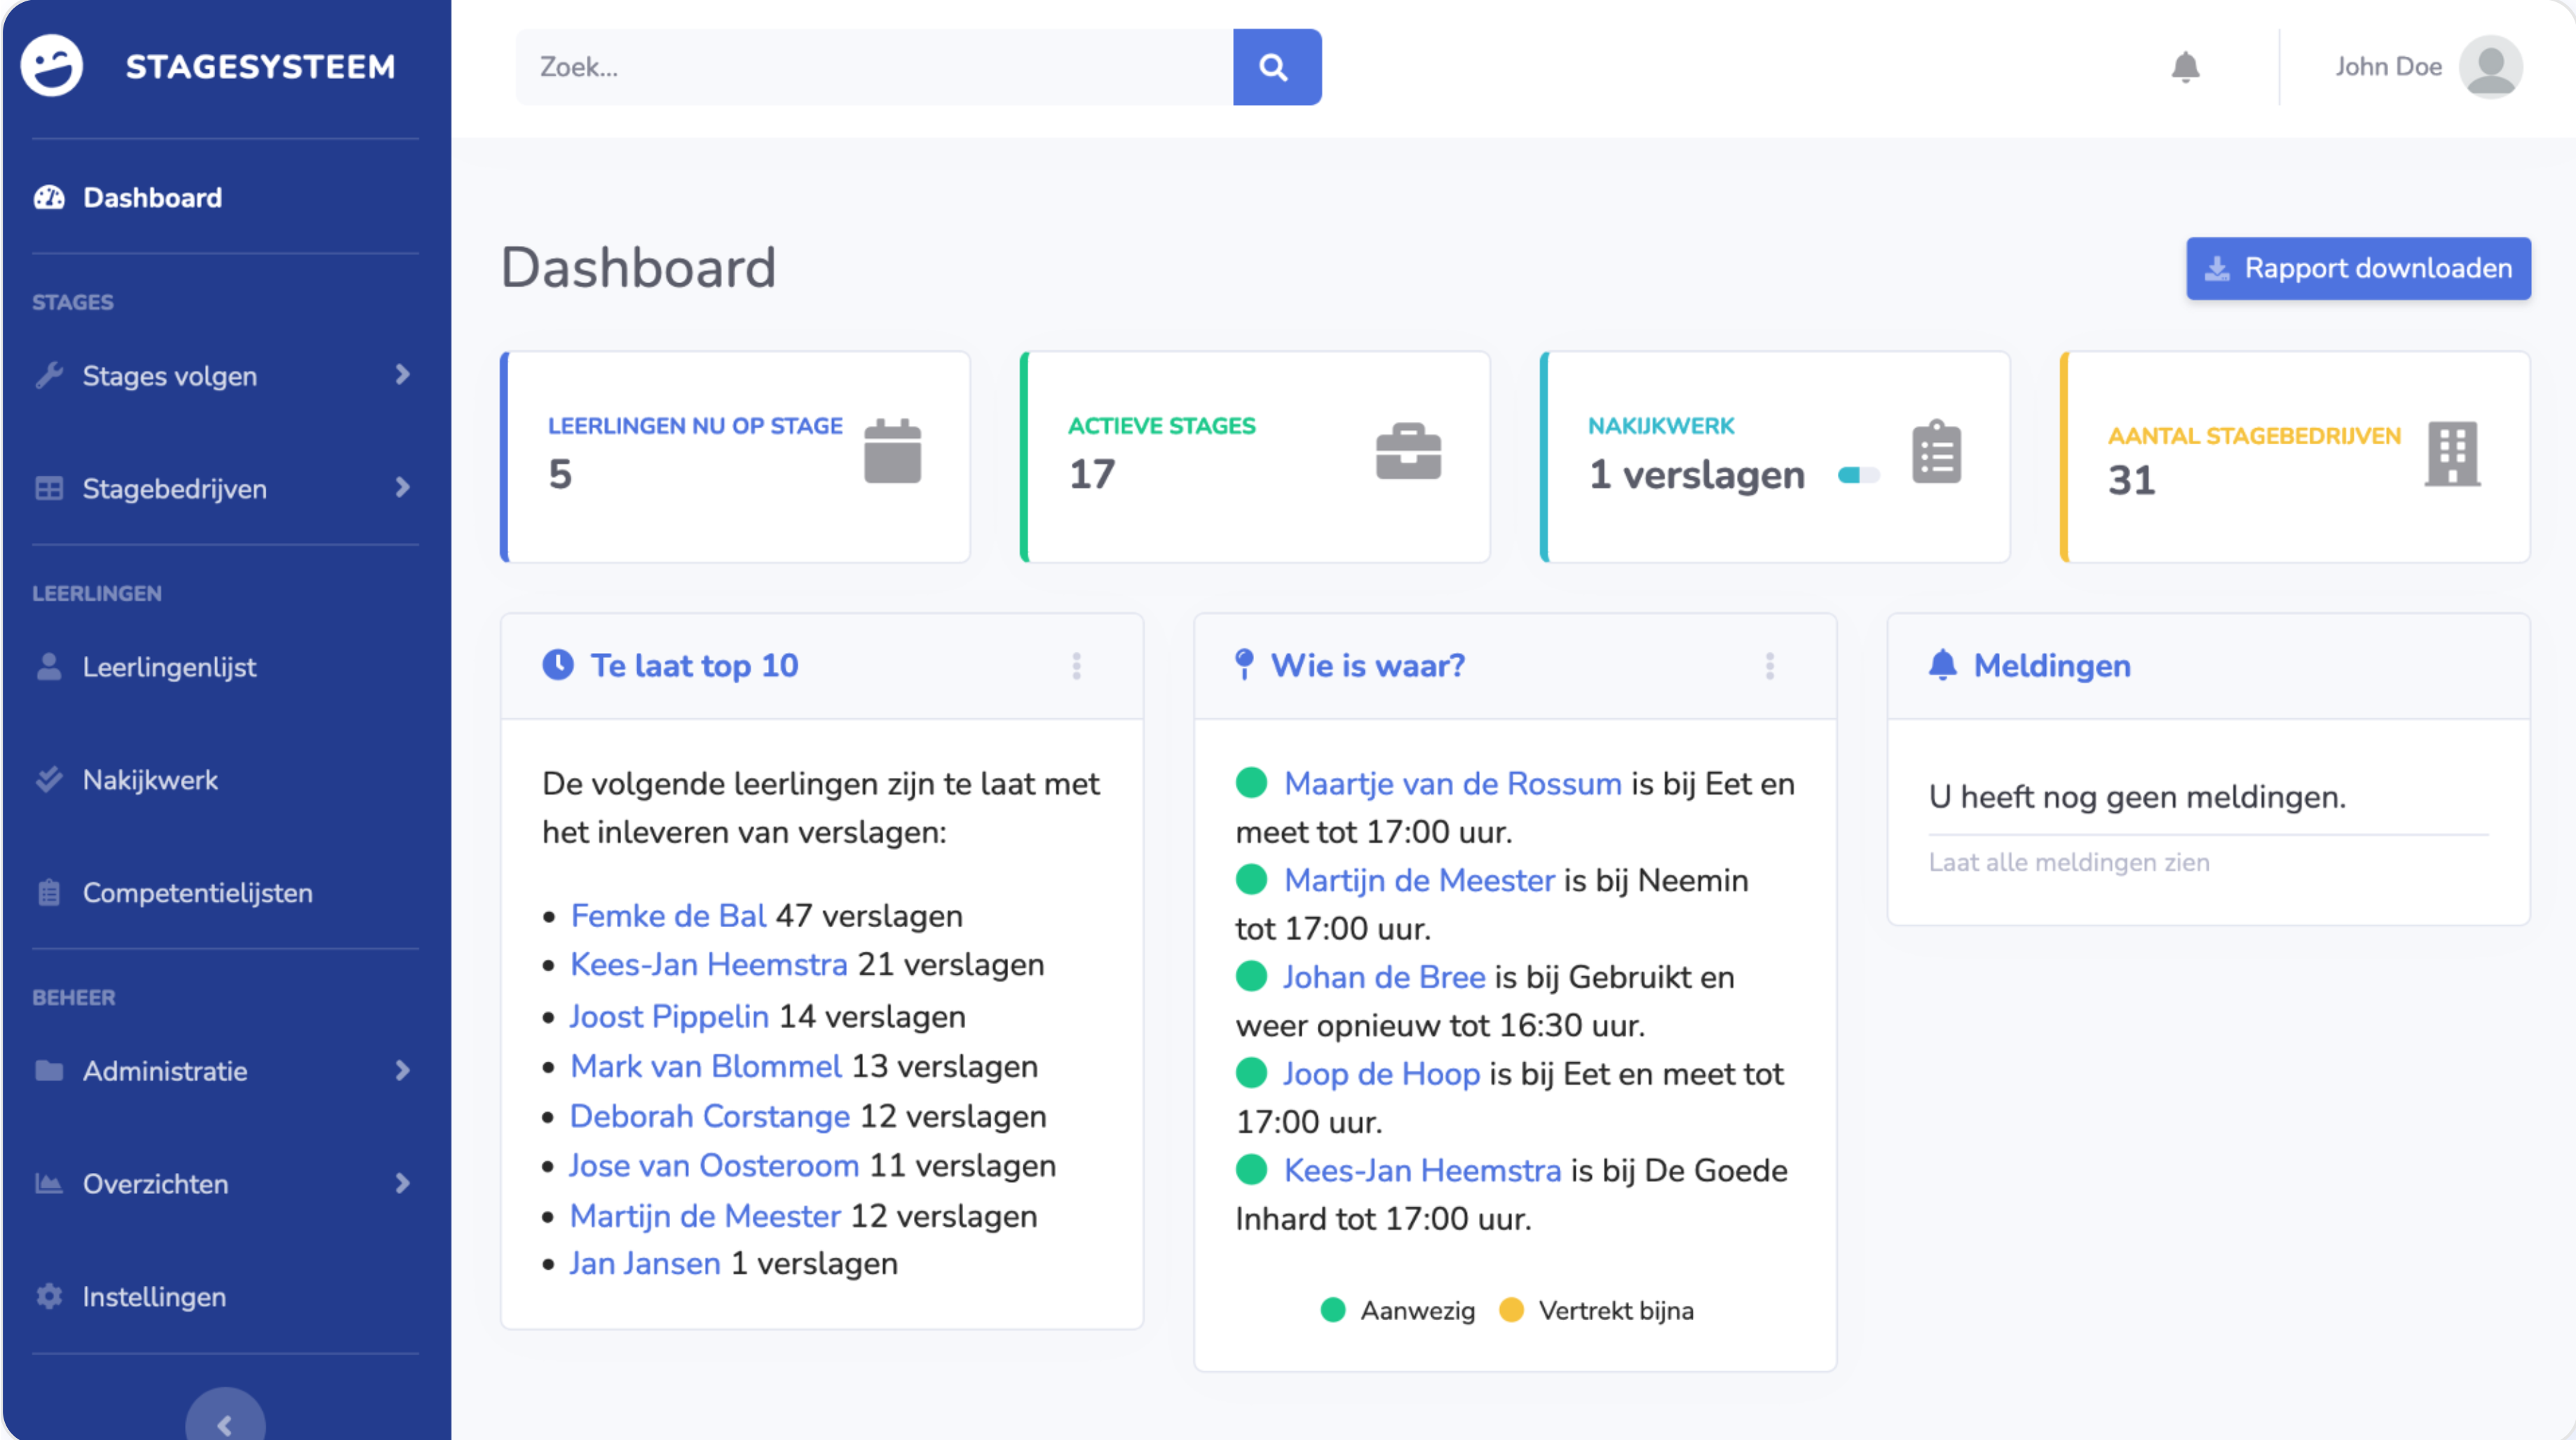Image resolution: width=2576 pixels, height=1440 pixels.
Task: Open Femke de Bal's profile link
Action: pos(667,916)
